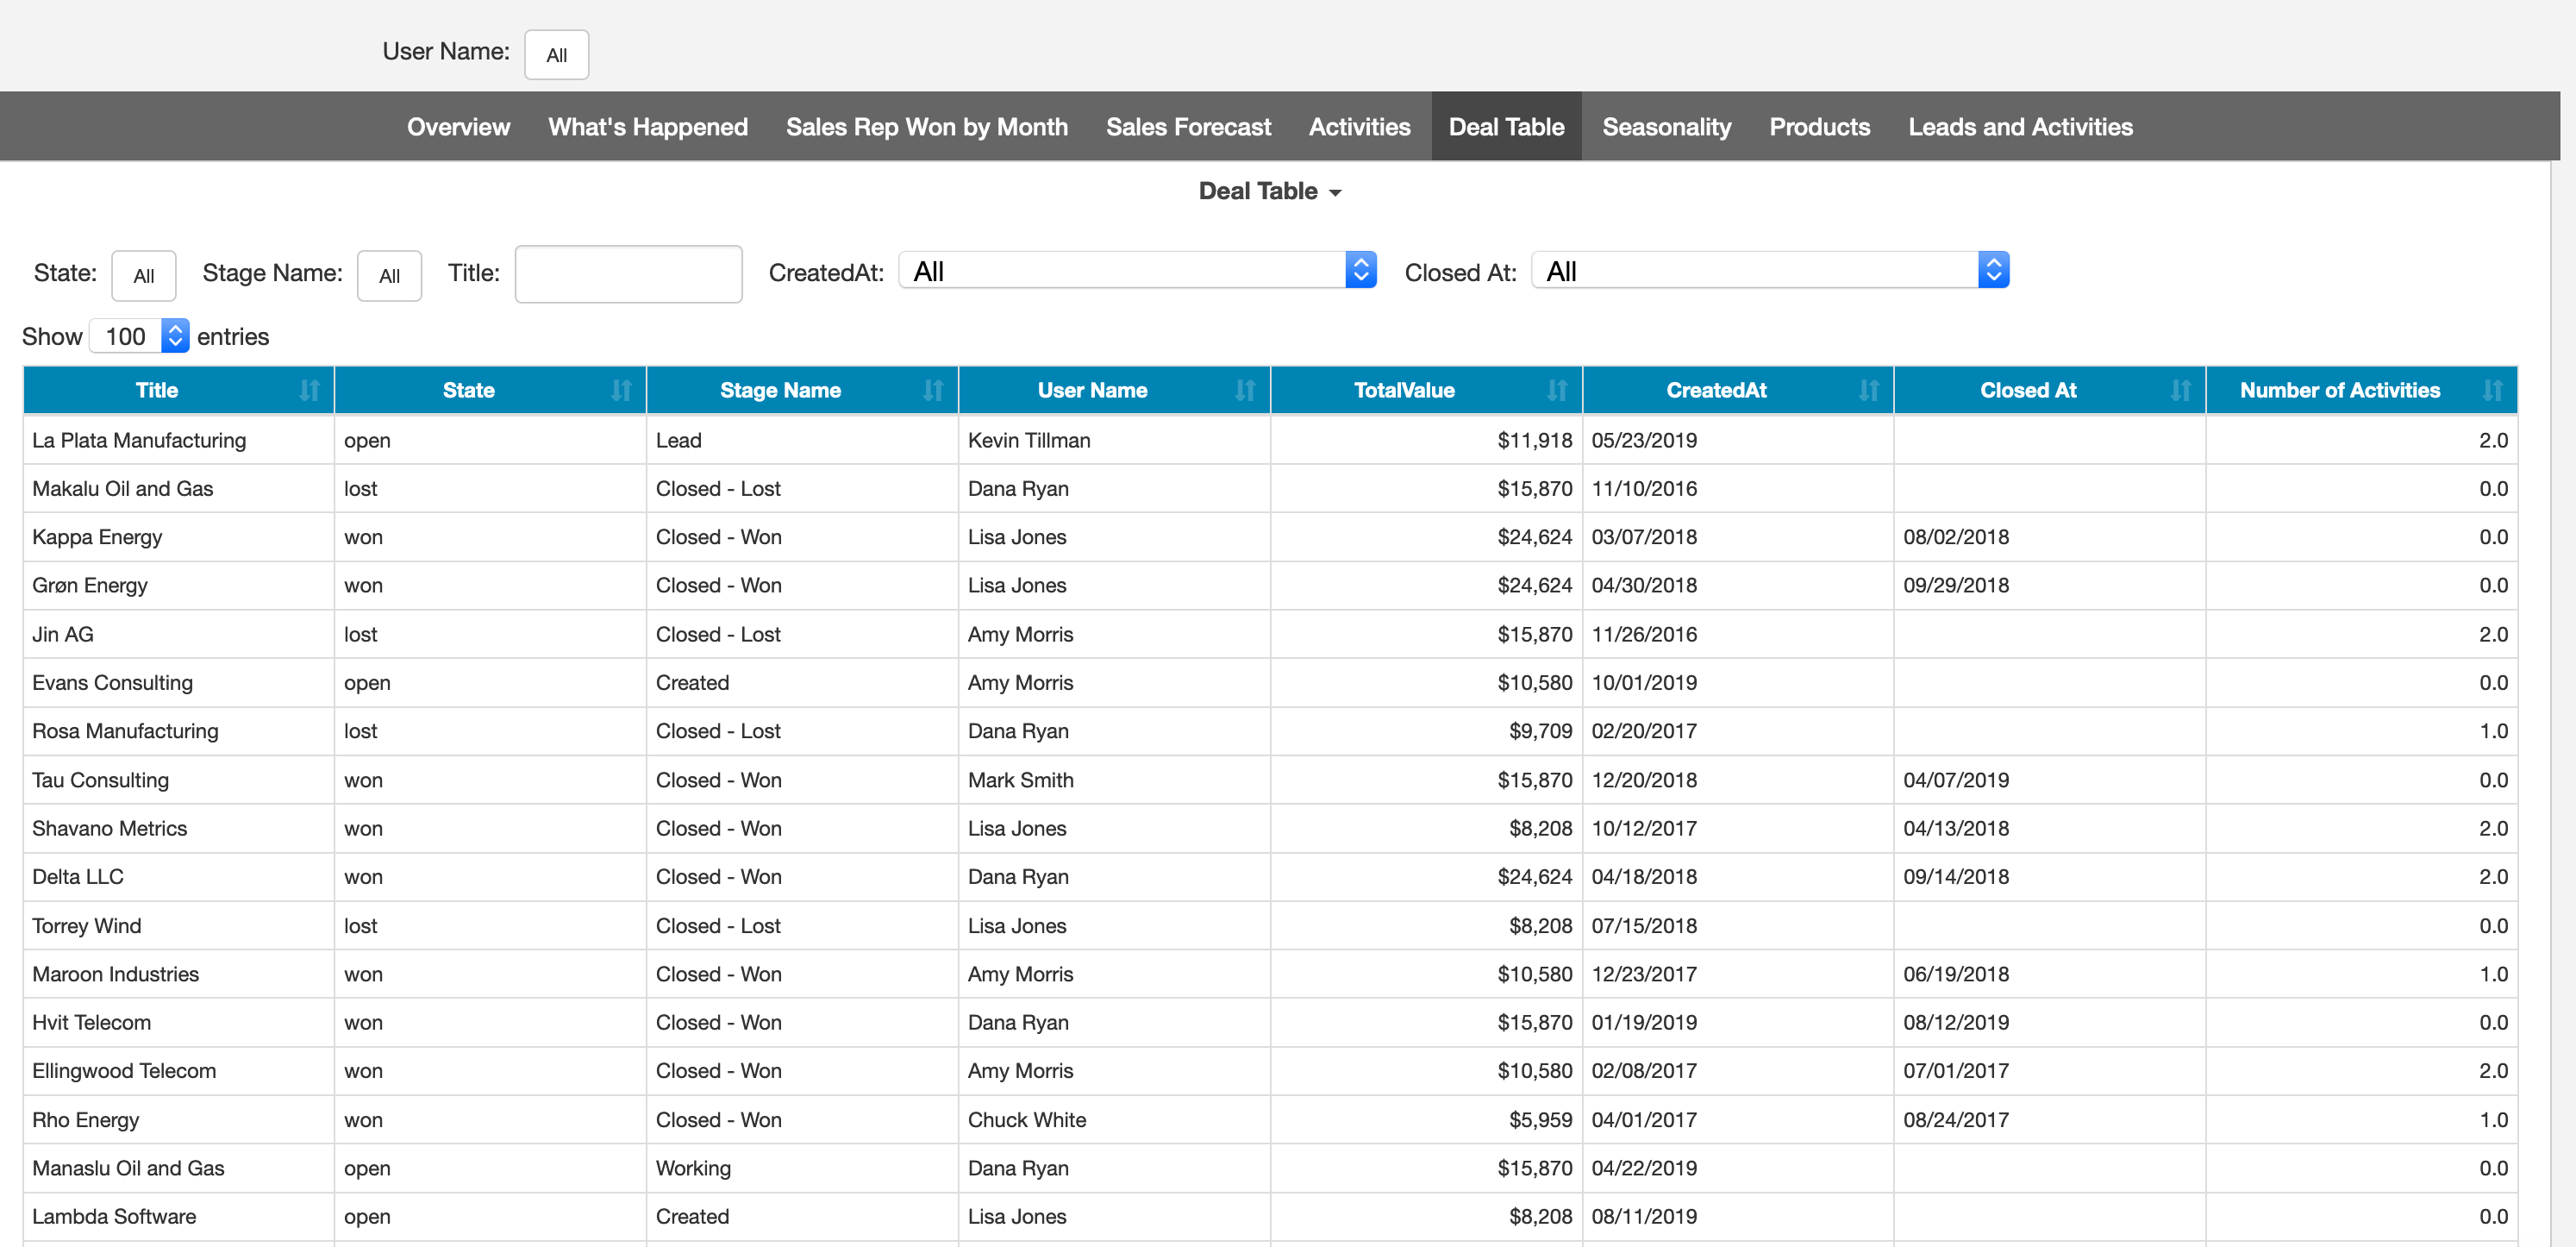This screenshot has width=2576, height=1247.
Task: Switch to the Seasonality tab
Action: point(1666,126)
